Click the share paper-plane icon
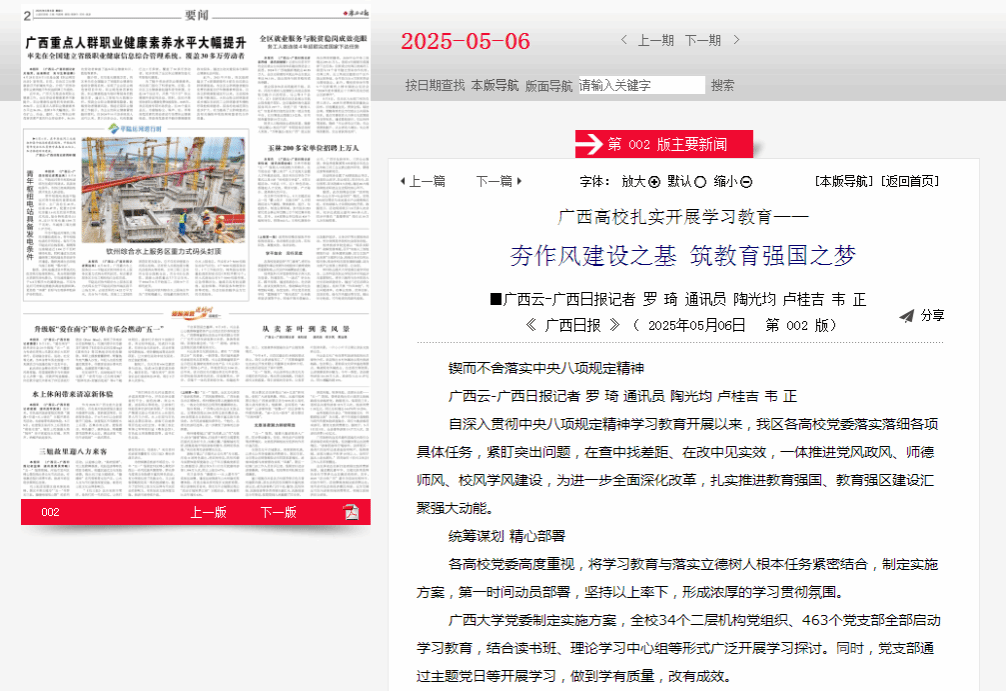Viewport: 1006px width, 691px height. (906, 316)
